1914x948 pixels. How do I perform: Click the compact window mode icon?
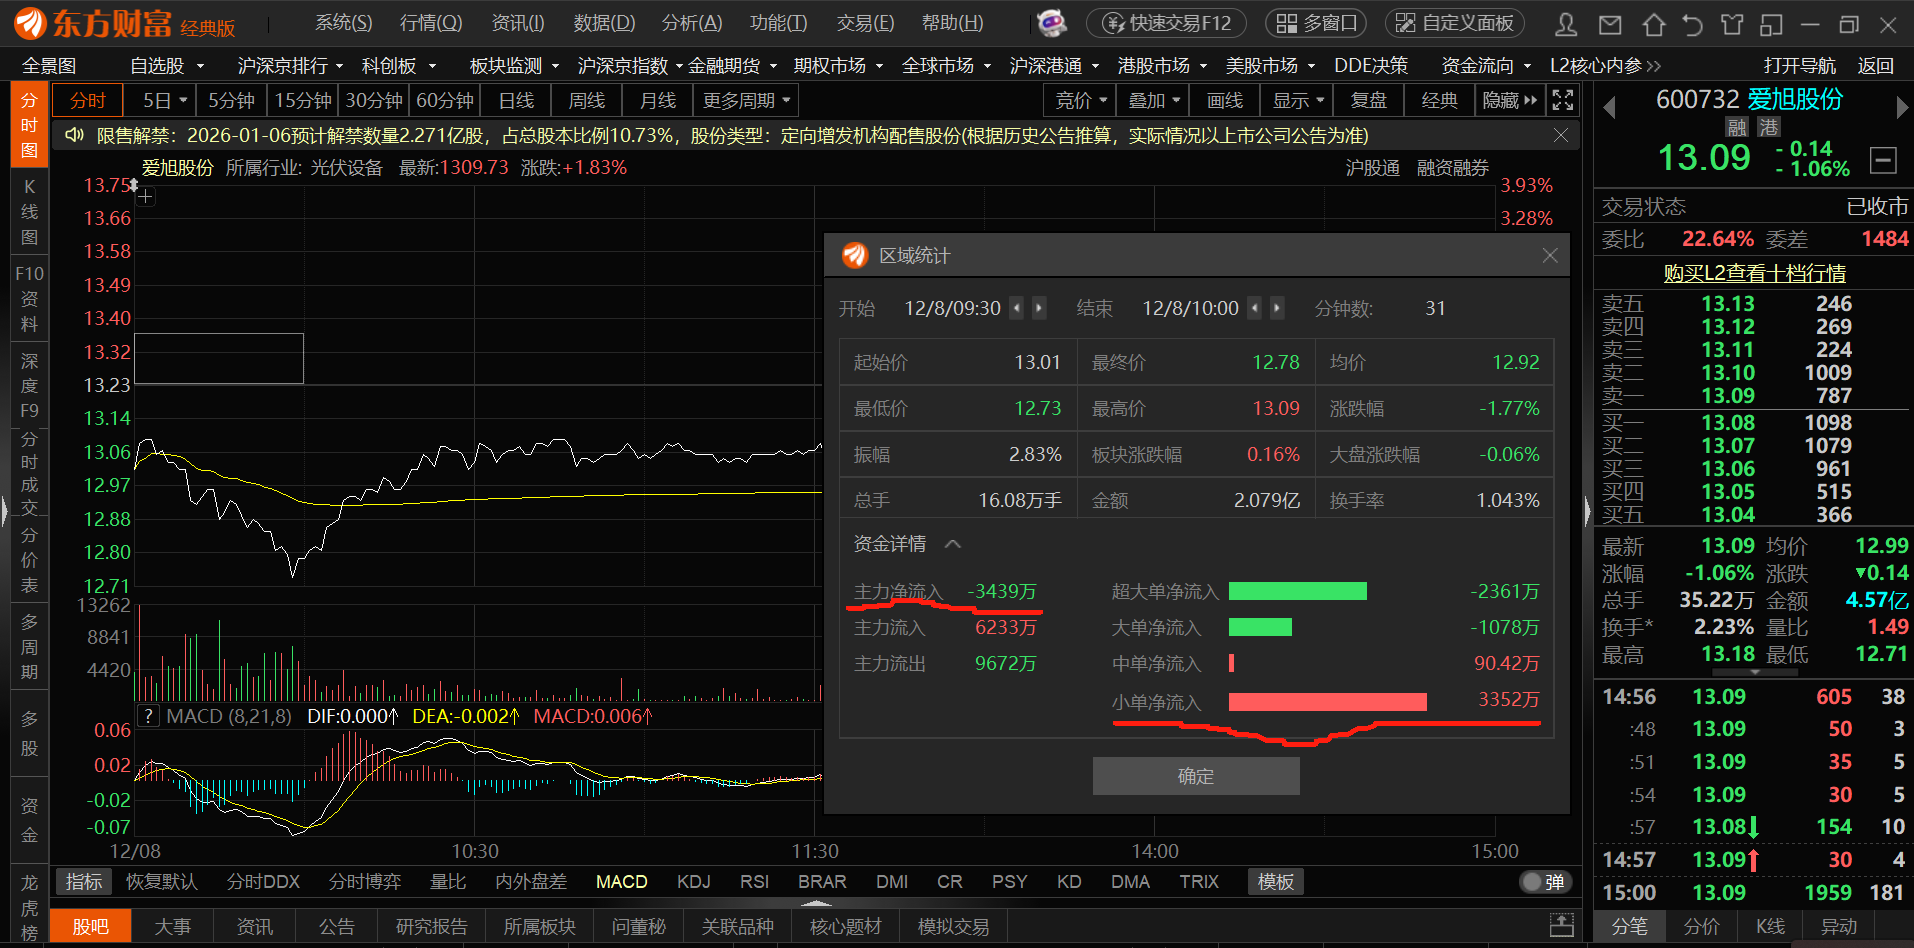[1772, 24]
